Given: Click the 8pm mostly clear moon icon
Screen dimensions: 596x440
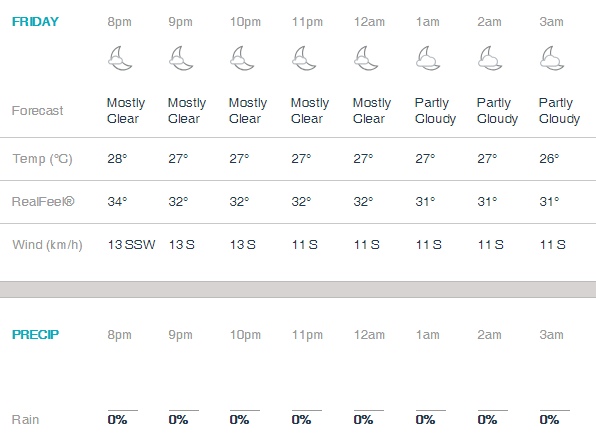Looking at the screenshot, I should pyautogui.click(x=120, y=58).
